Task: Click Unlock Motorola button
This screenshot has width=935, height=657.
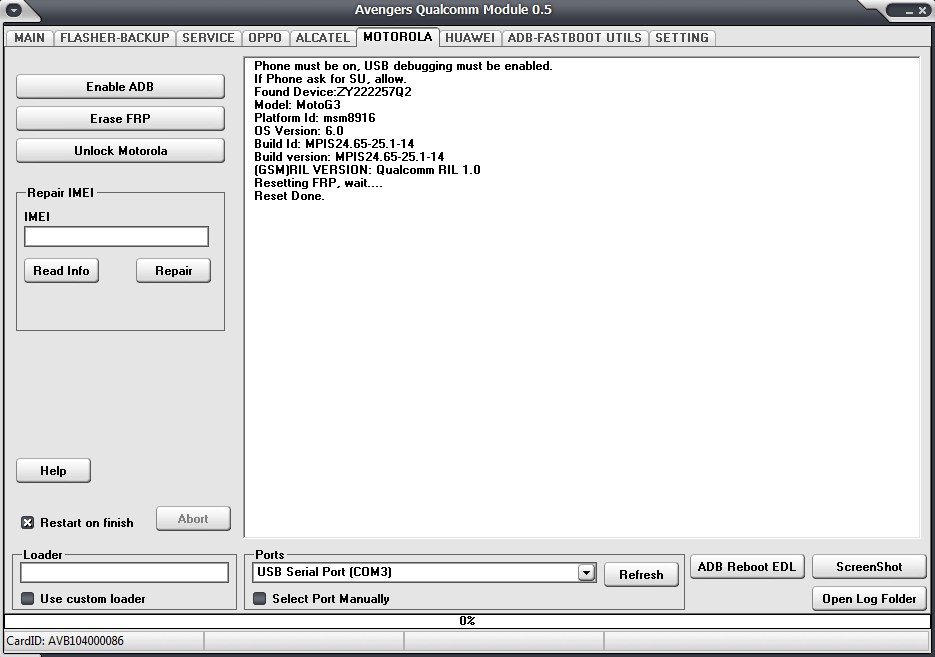Action: point(120,151)
